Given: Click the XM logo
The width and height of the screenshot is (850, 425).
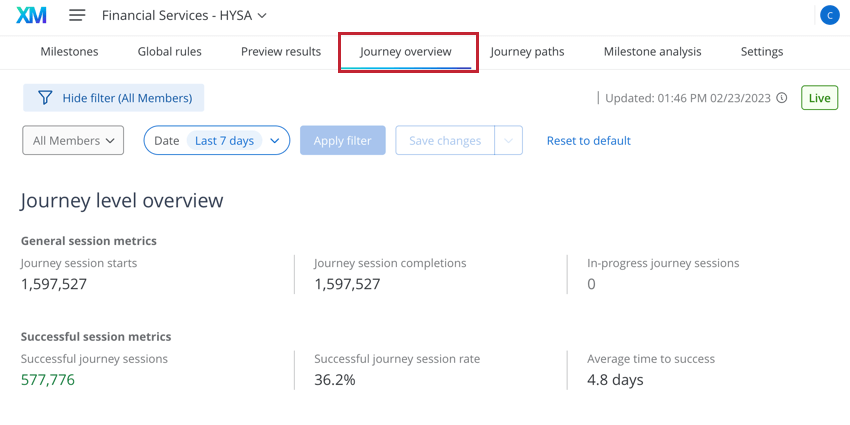Looking at the screenshot, I should click(31, 15).
